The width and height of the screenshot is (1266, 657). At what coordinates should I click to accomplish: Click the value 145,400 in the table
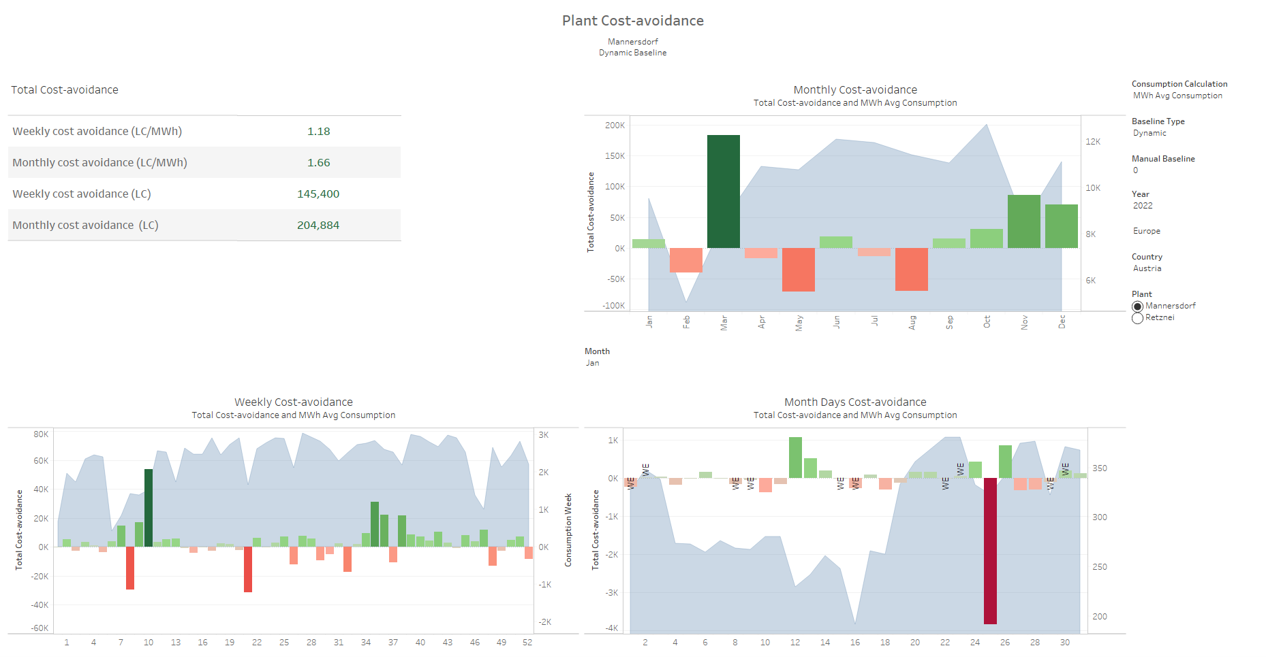(318, 194)
